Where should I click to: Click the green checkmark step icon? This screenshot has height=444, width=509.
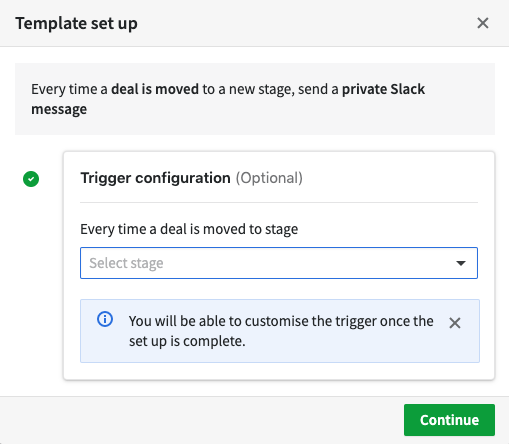pos(31,179)
